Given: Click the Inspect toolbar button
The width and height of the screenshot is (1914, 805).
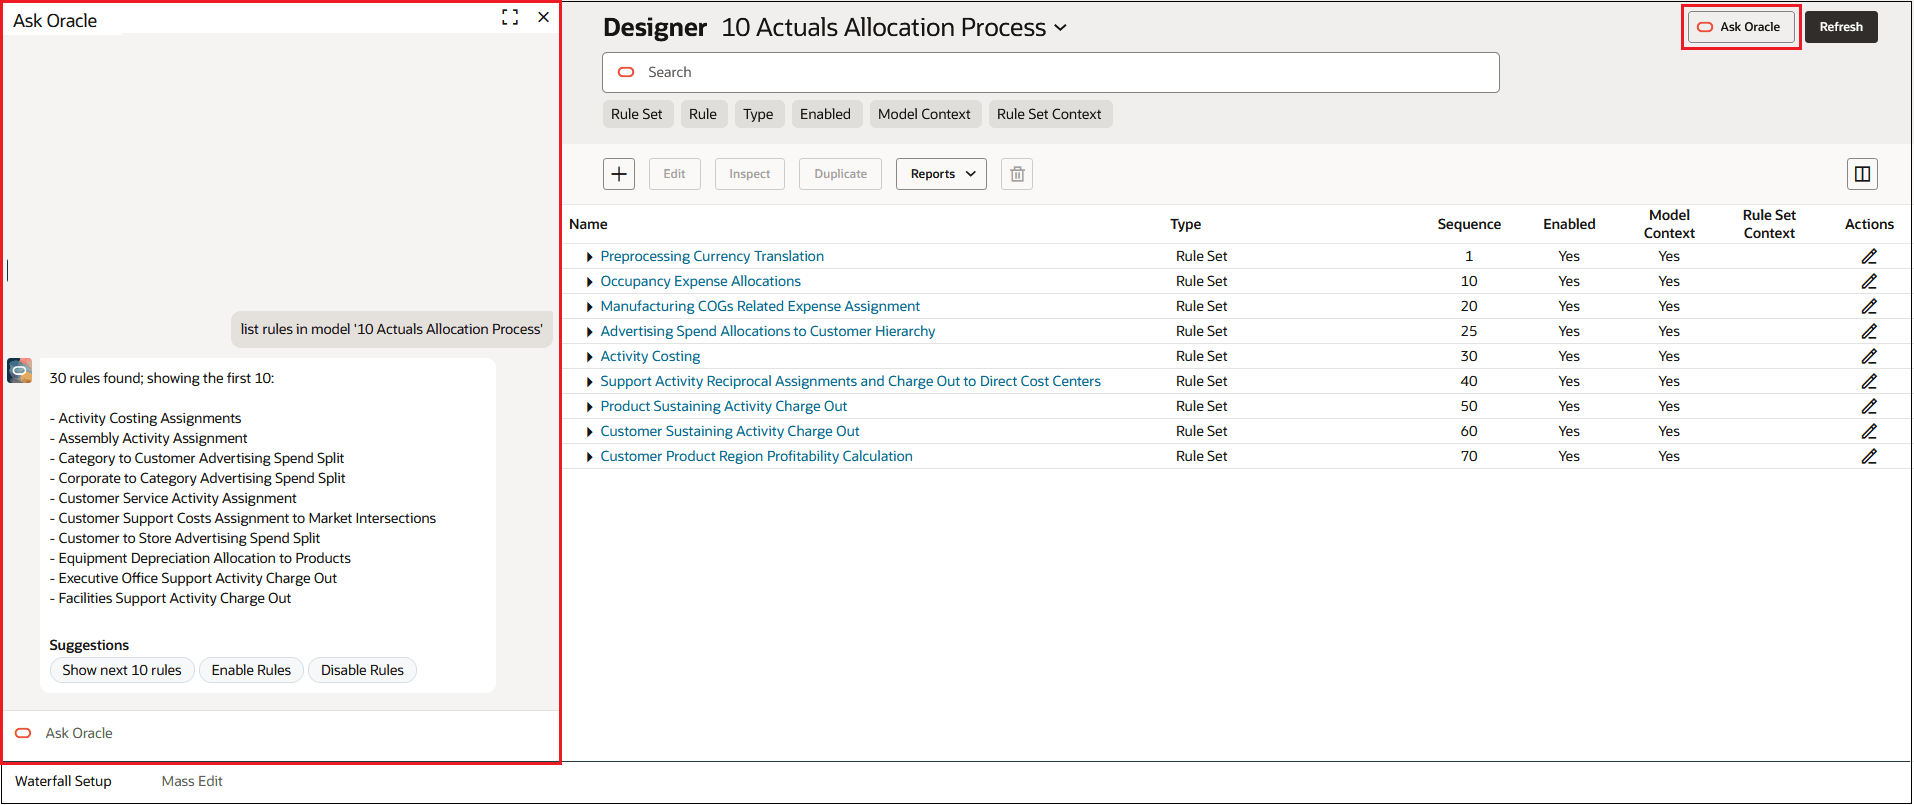Looking at the screenshot, I should 750,174.
